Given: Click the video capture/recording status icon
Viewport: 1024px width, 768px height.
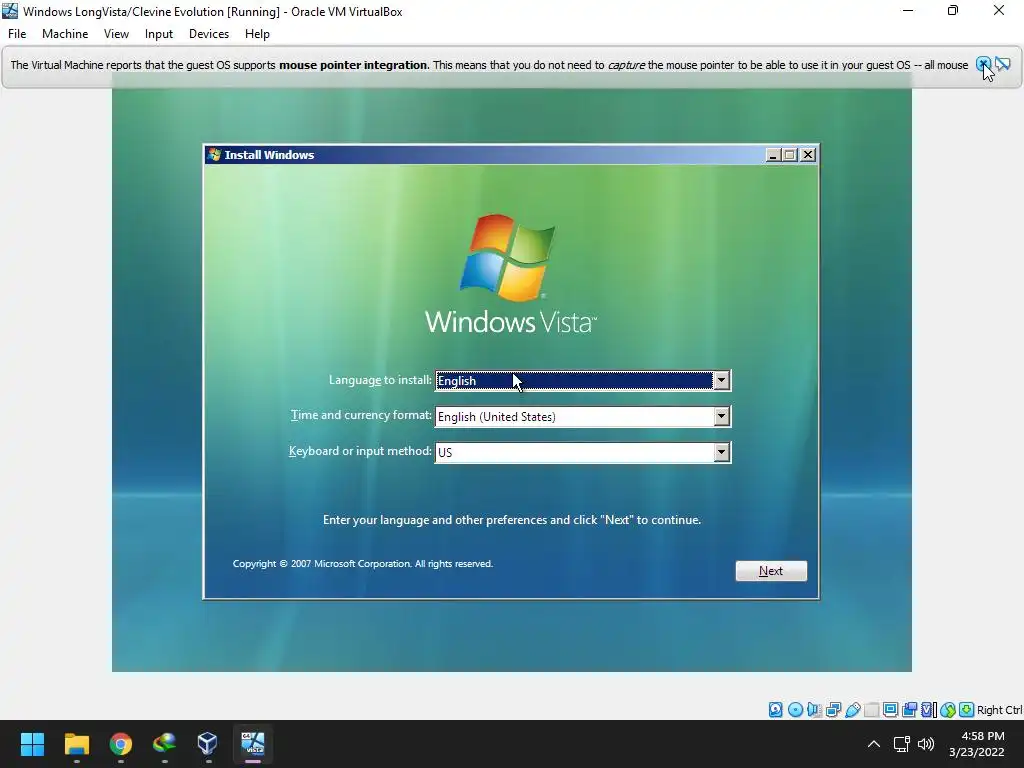Looking at the screenshot, I should [x=909, y=710].
